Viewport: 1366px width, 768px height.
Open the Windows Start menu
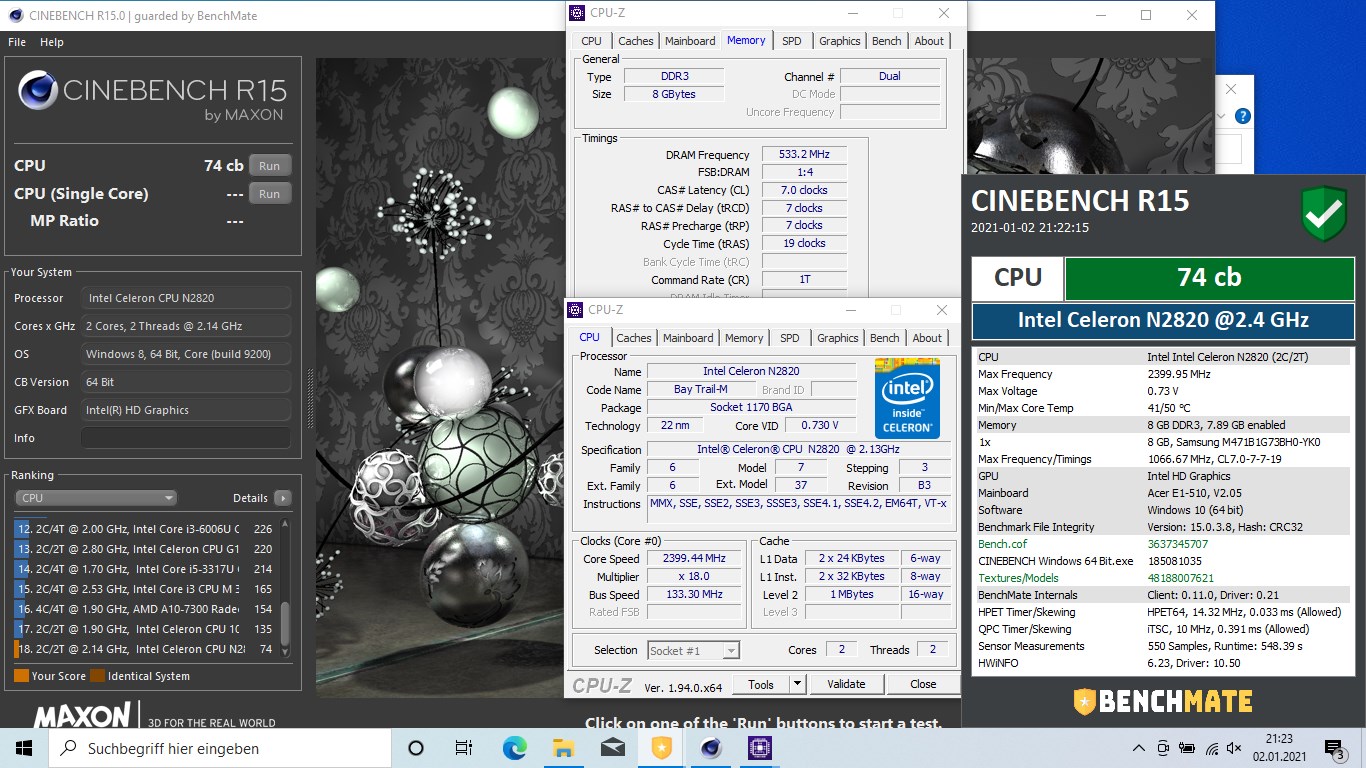pos(24,748)
